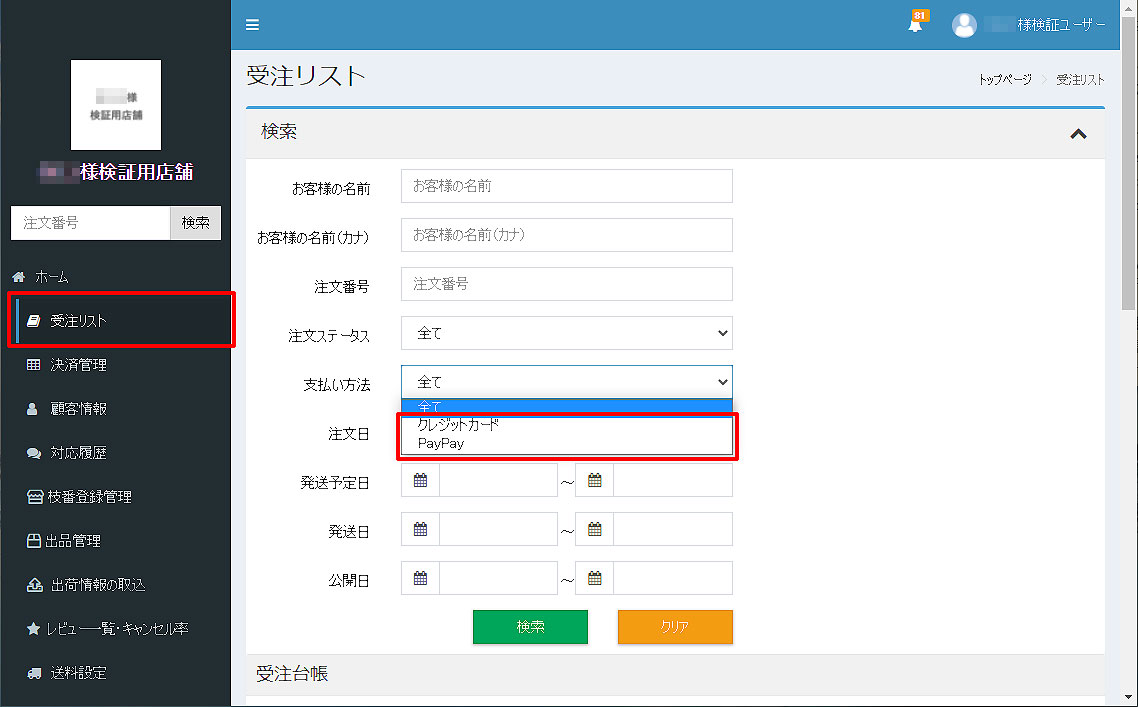Go to 顧客情報 in sidebar menu

78,409
